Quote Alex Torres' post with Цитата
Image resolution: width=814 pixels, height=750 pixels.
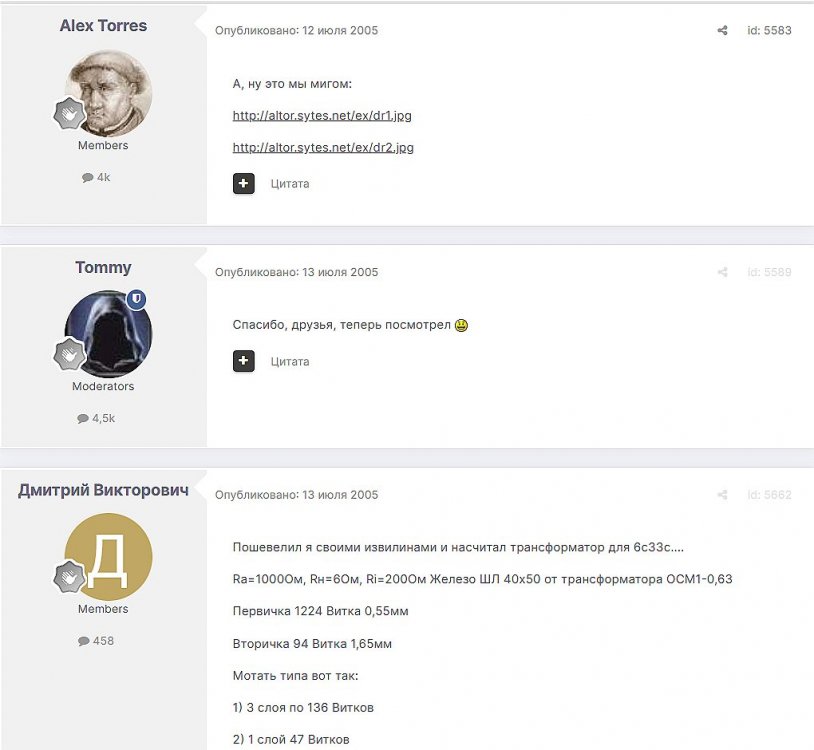(290, 184)
